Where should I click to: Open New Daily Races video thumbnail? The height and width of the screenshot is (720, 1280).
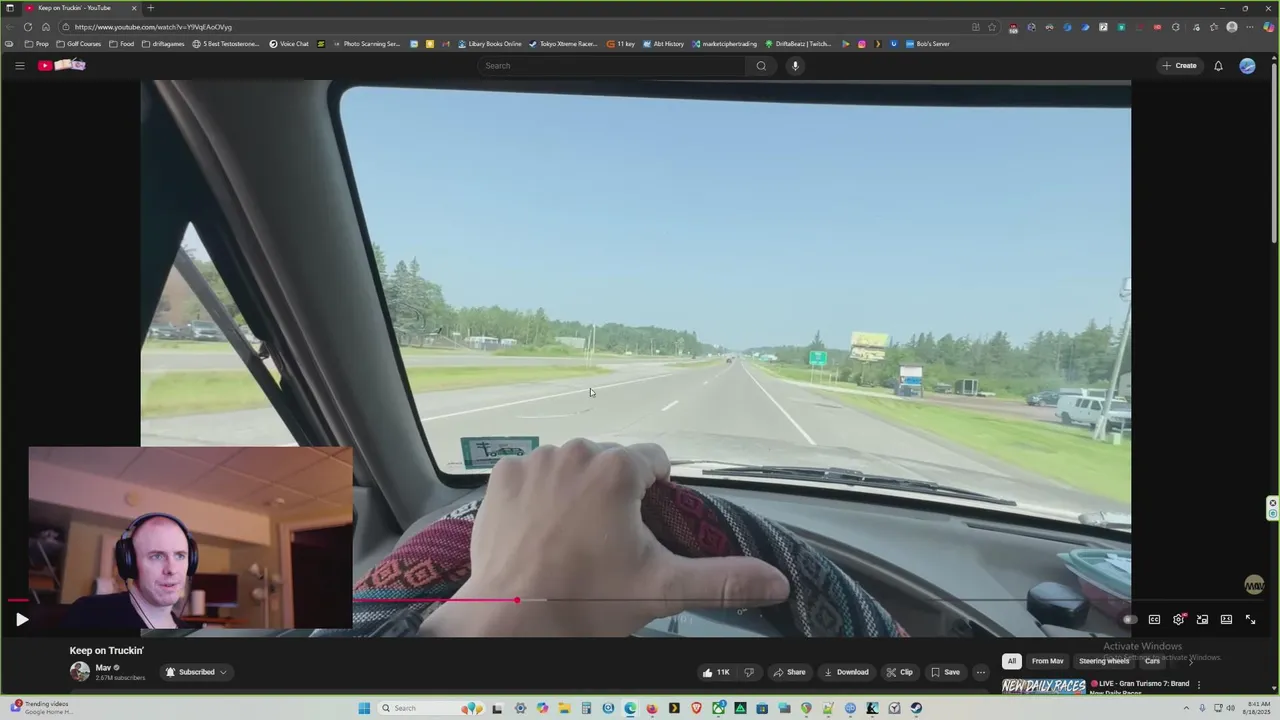pyautogui.click(x=1044, y=686)
